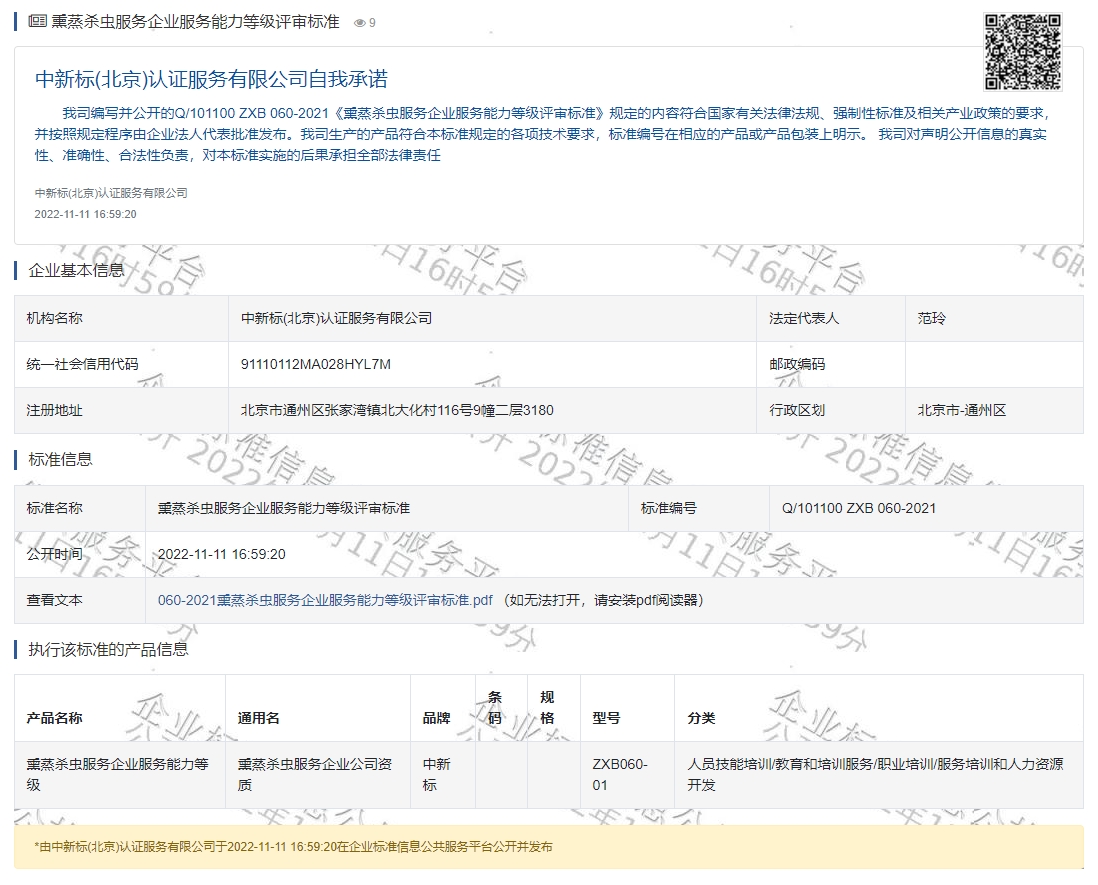Select legal representative name 范玲

(931, 319)
